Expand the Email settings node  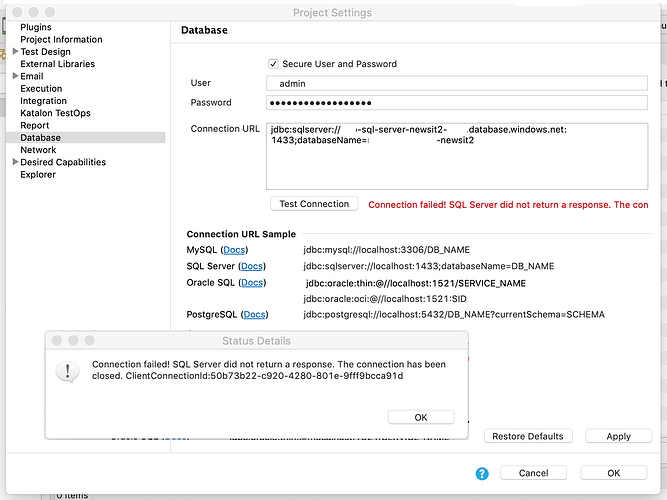point(15,76)
